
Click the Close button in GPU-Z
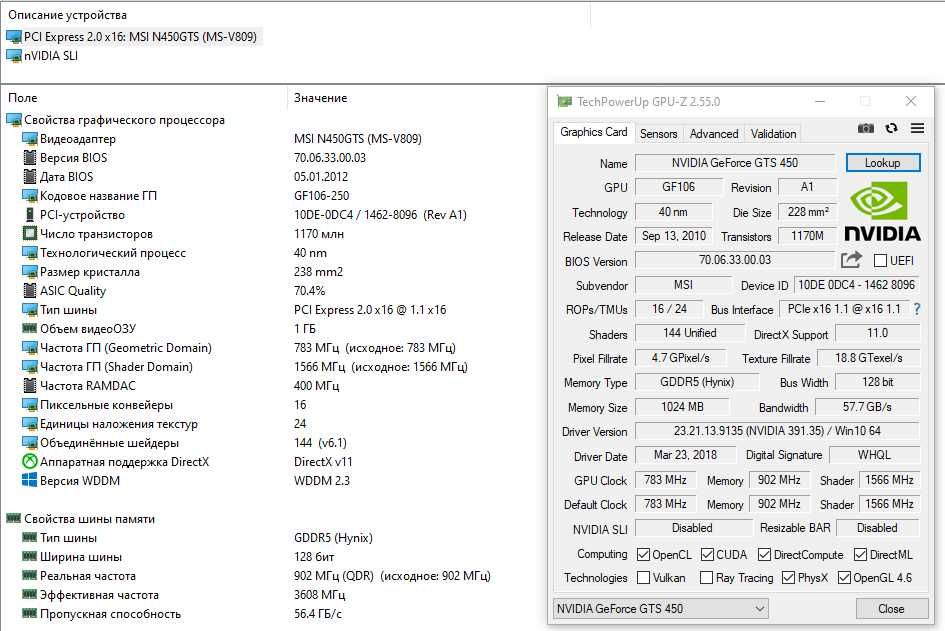pyautogui.click(x=891, y=609)
